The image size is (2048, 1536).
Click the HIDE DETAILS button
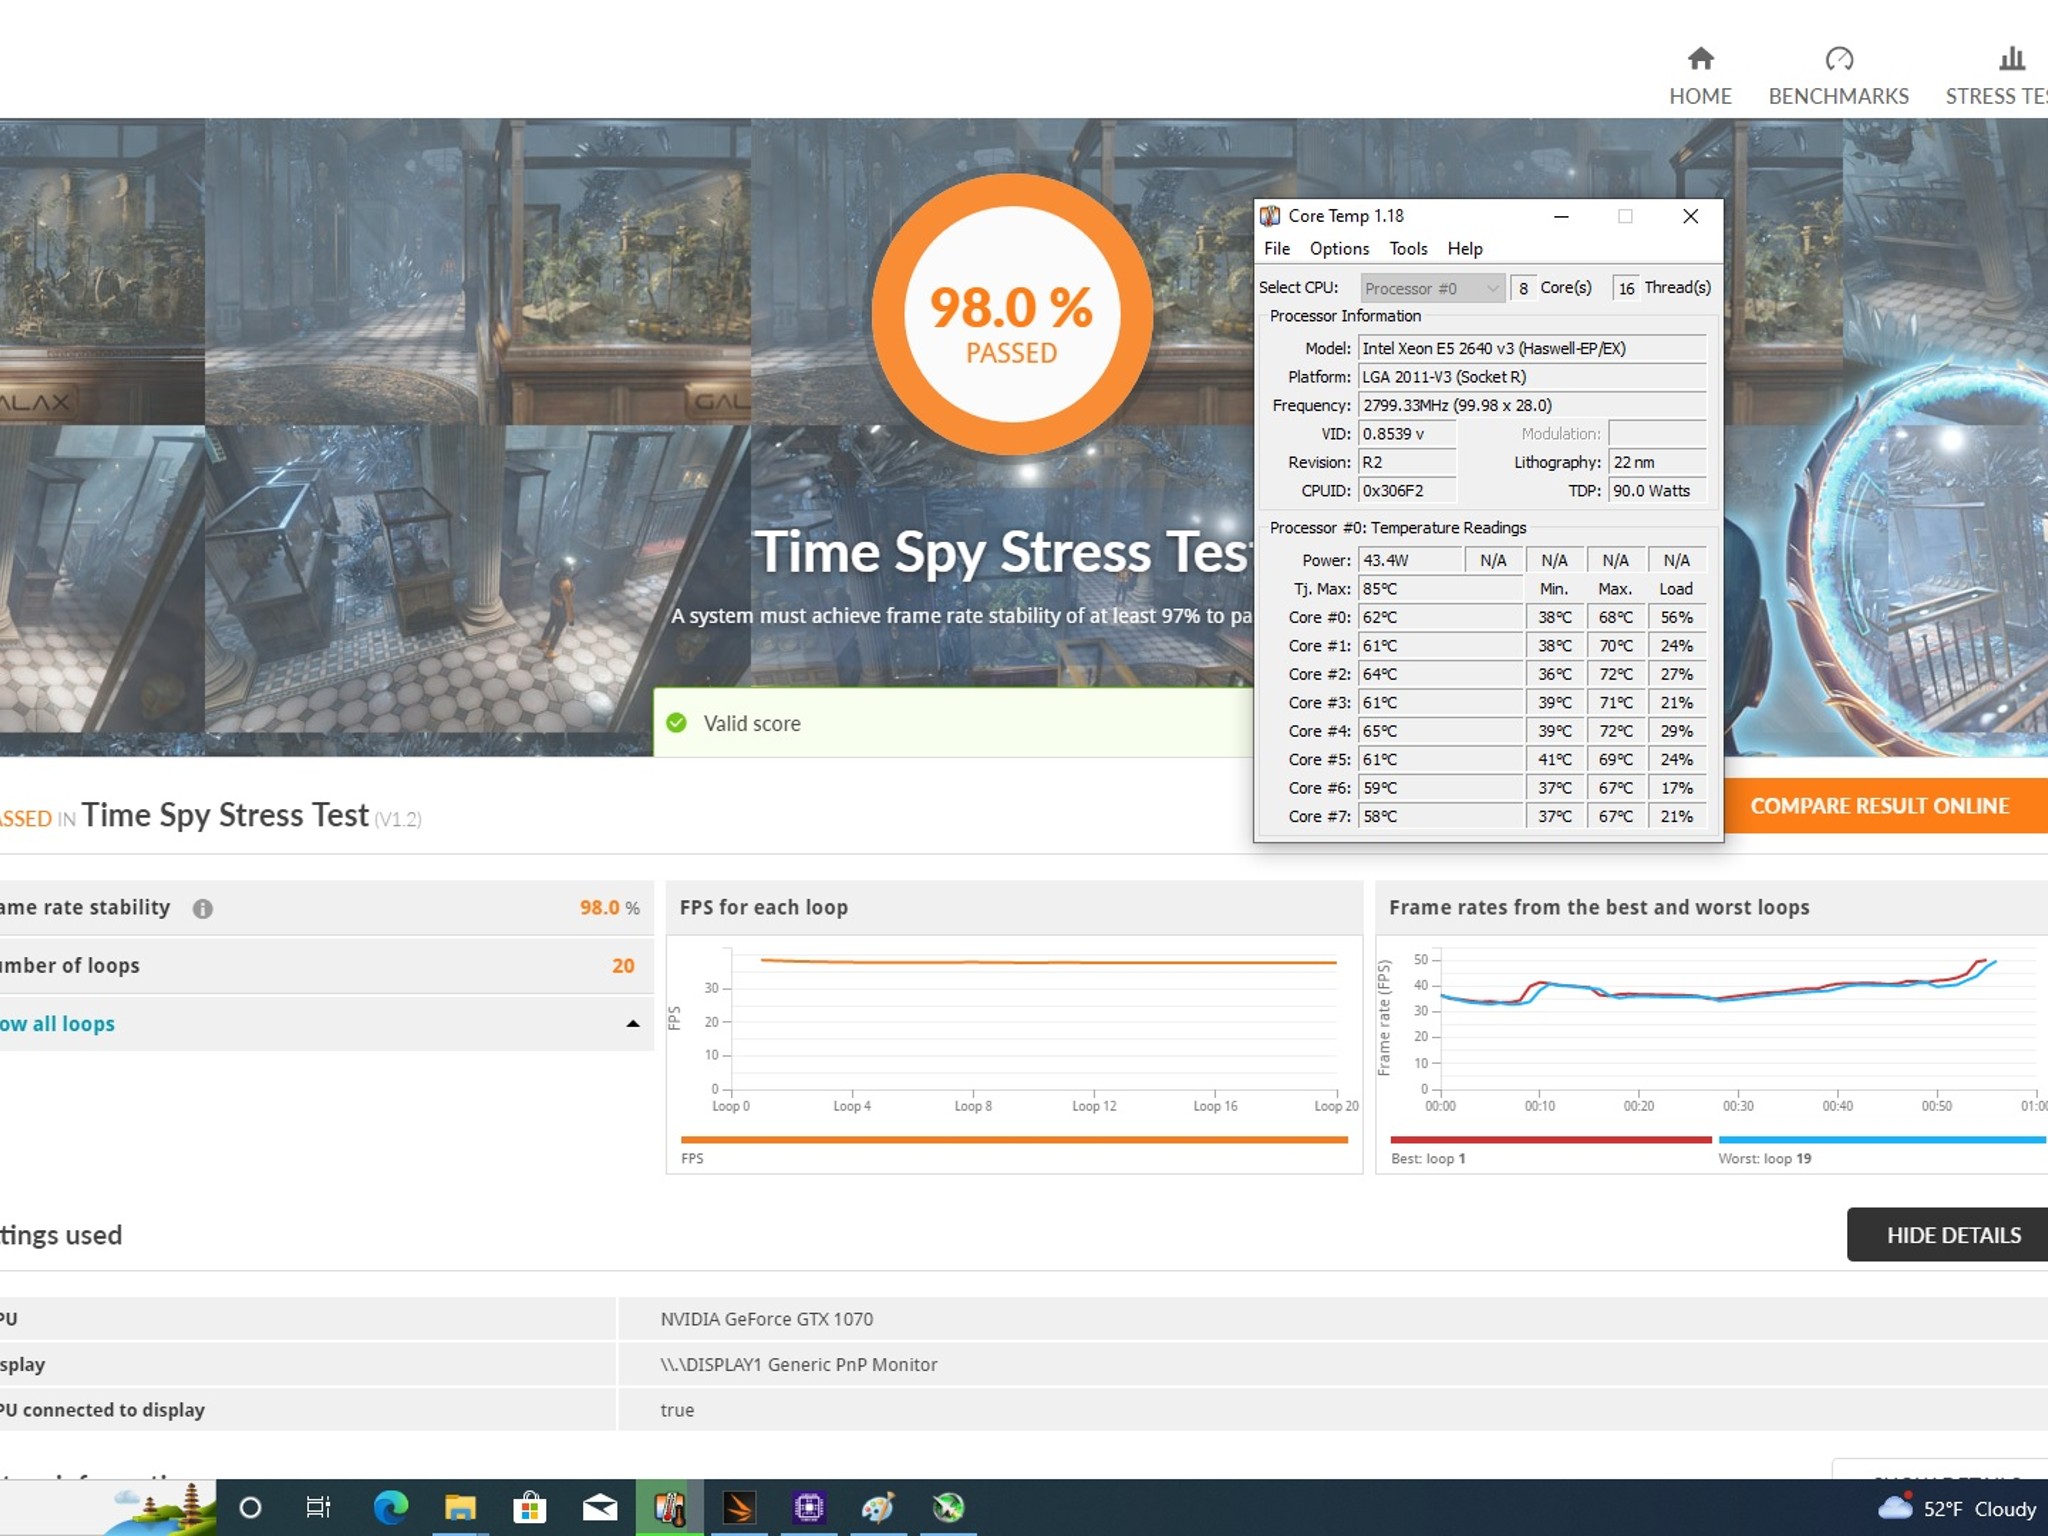[x=1947, y=1235]
